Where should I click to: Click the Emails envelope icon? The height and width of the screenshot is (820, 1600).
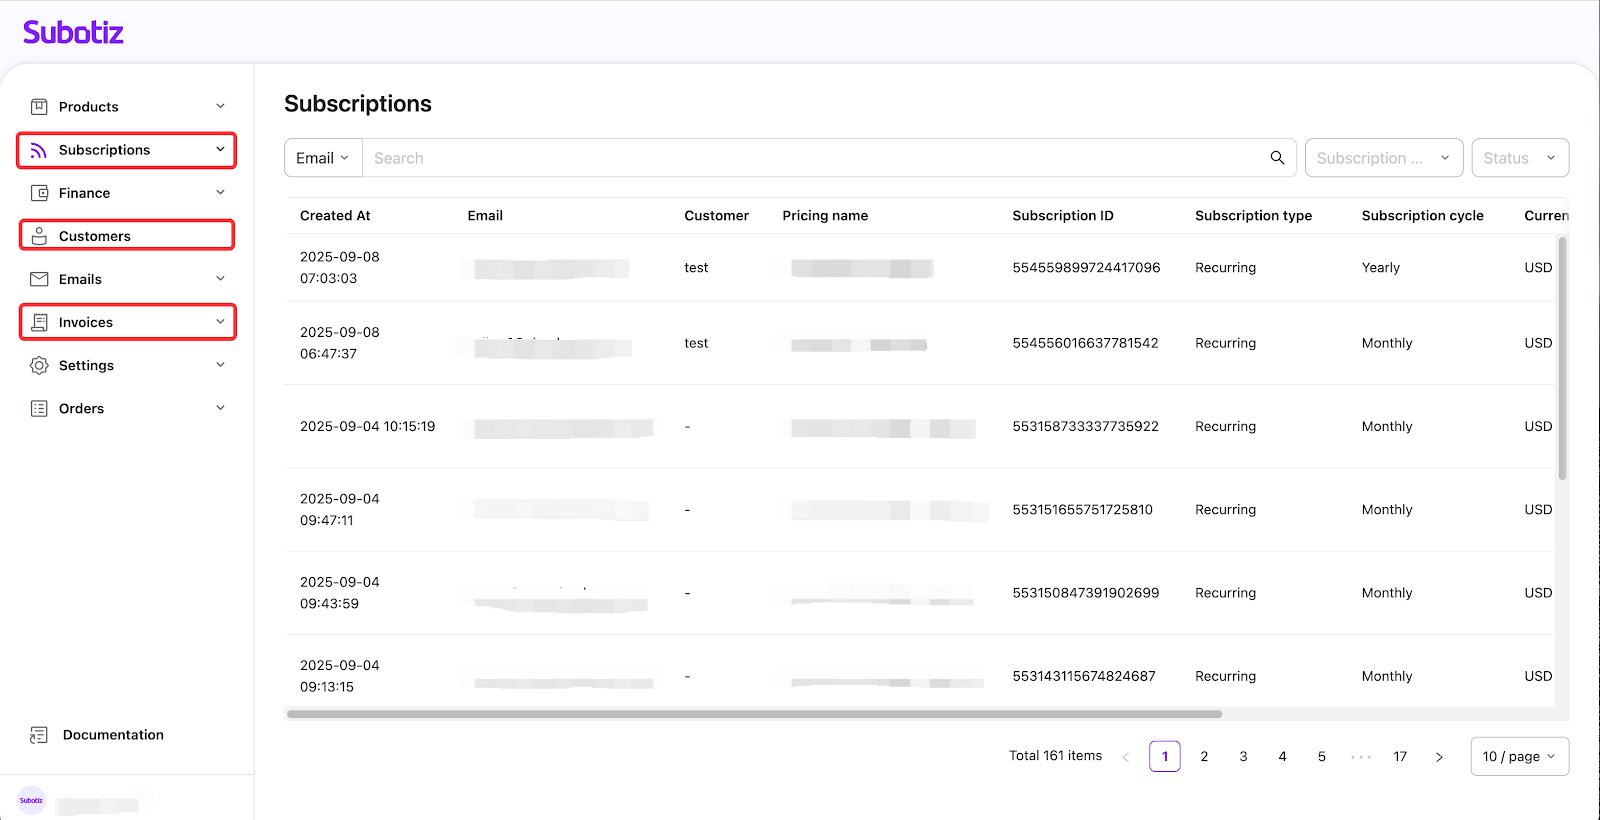39,279
